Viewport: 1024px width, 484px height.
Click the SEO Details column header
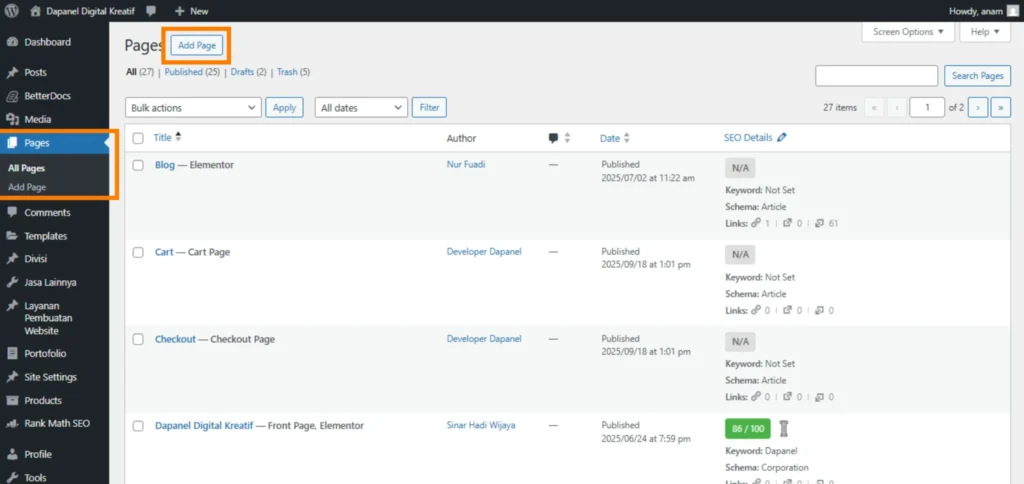[748, 138]
